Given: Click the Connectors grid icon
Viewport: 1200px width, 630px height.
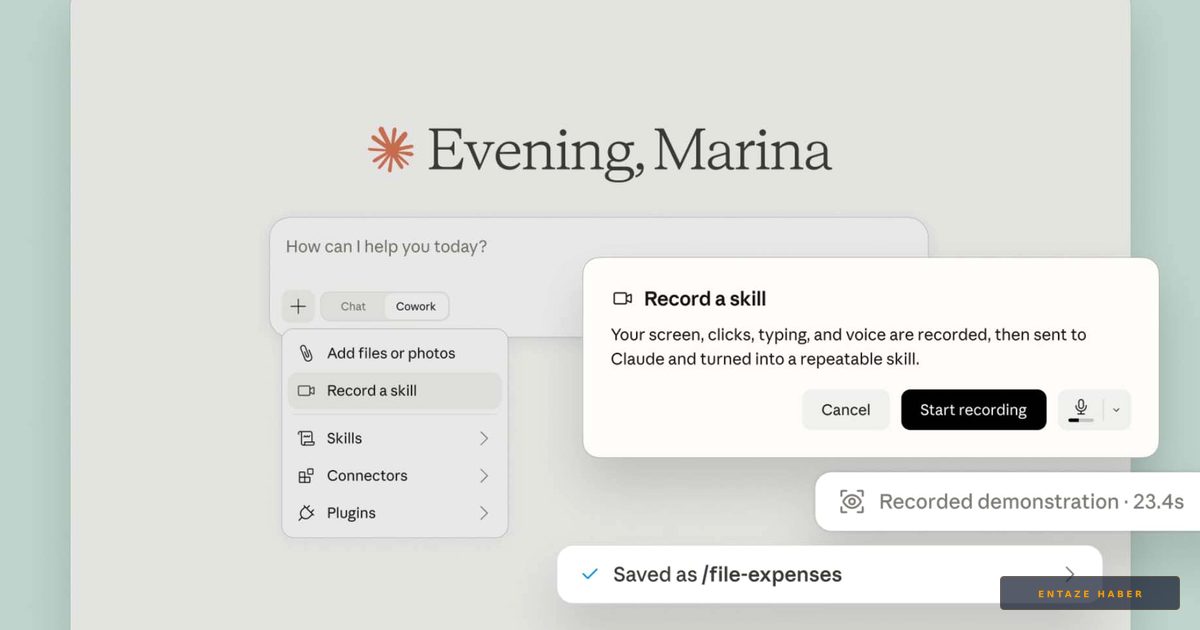Looking at the screenshot, I should point(306,476).
